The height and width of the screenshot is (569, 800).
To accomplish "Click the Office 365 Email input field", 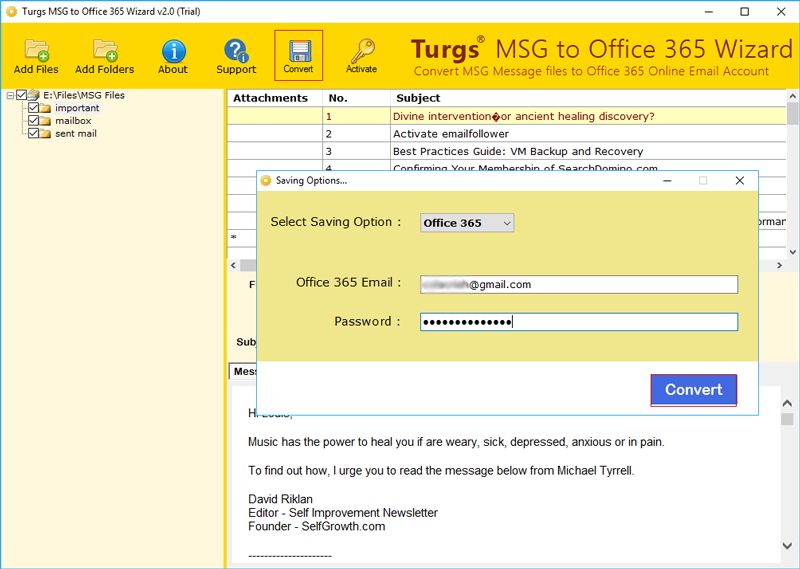I will pos(579,284).
